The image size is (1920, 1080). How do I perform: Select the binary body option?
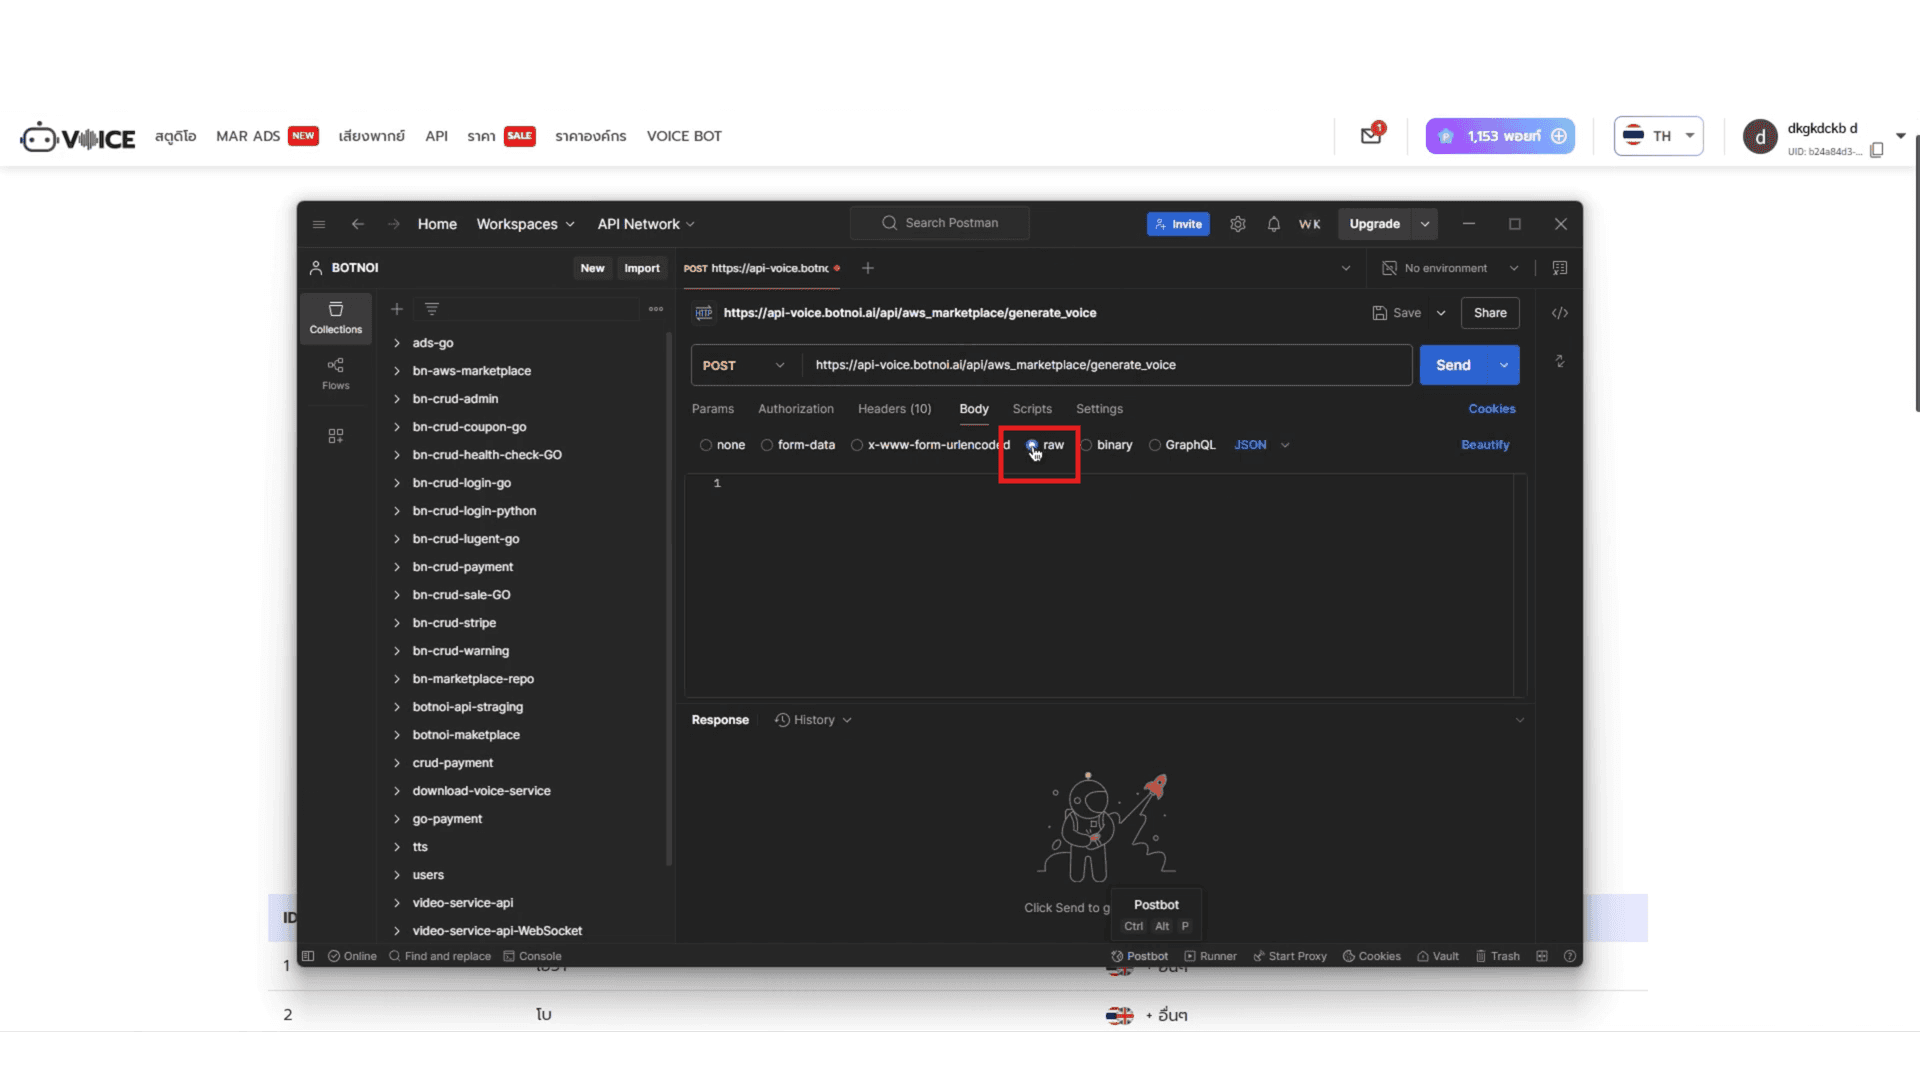pos(1086,445)
